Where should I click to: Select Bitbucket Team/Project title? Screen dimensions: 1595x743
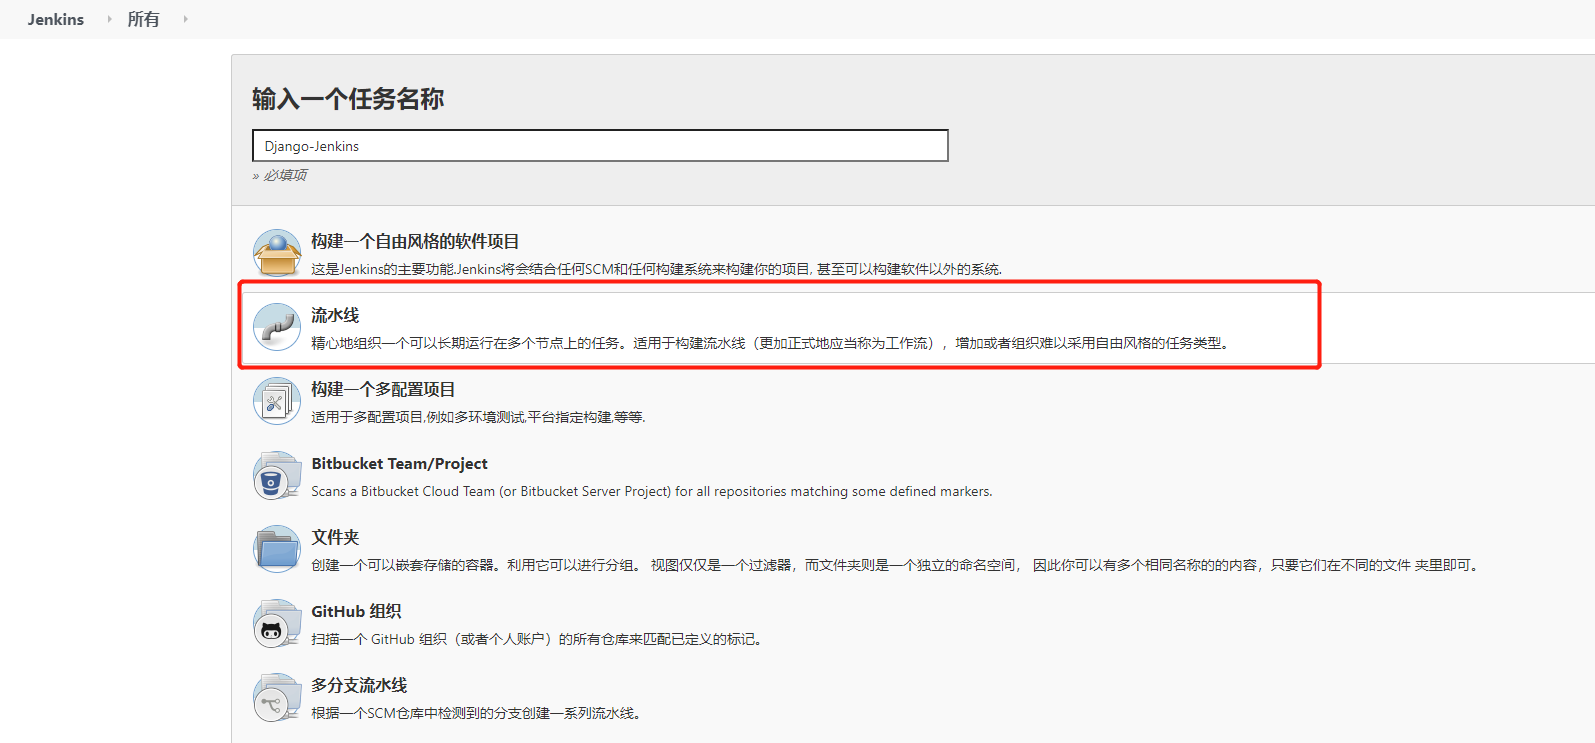point(399,463)
